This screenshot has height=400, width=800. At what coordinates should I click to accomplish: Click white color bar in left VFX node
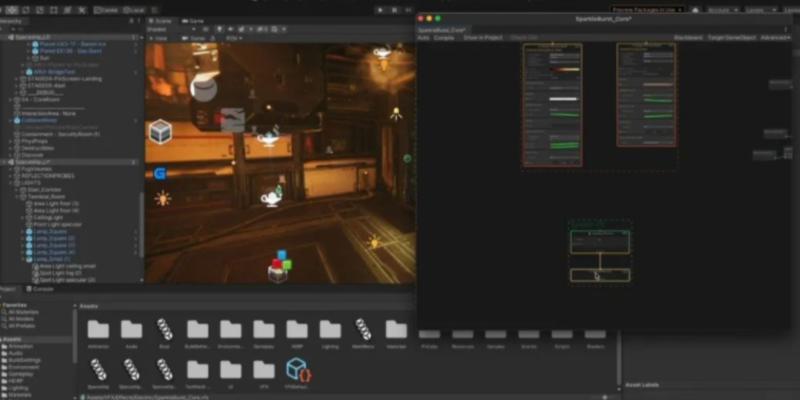click(564, 98)
